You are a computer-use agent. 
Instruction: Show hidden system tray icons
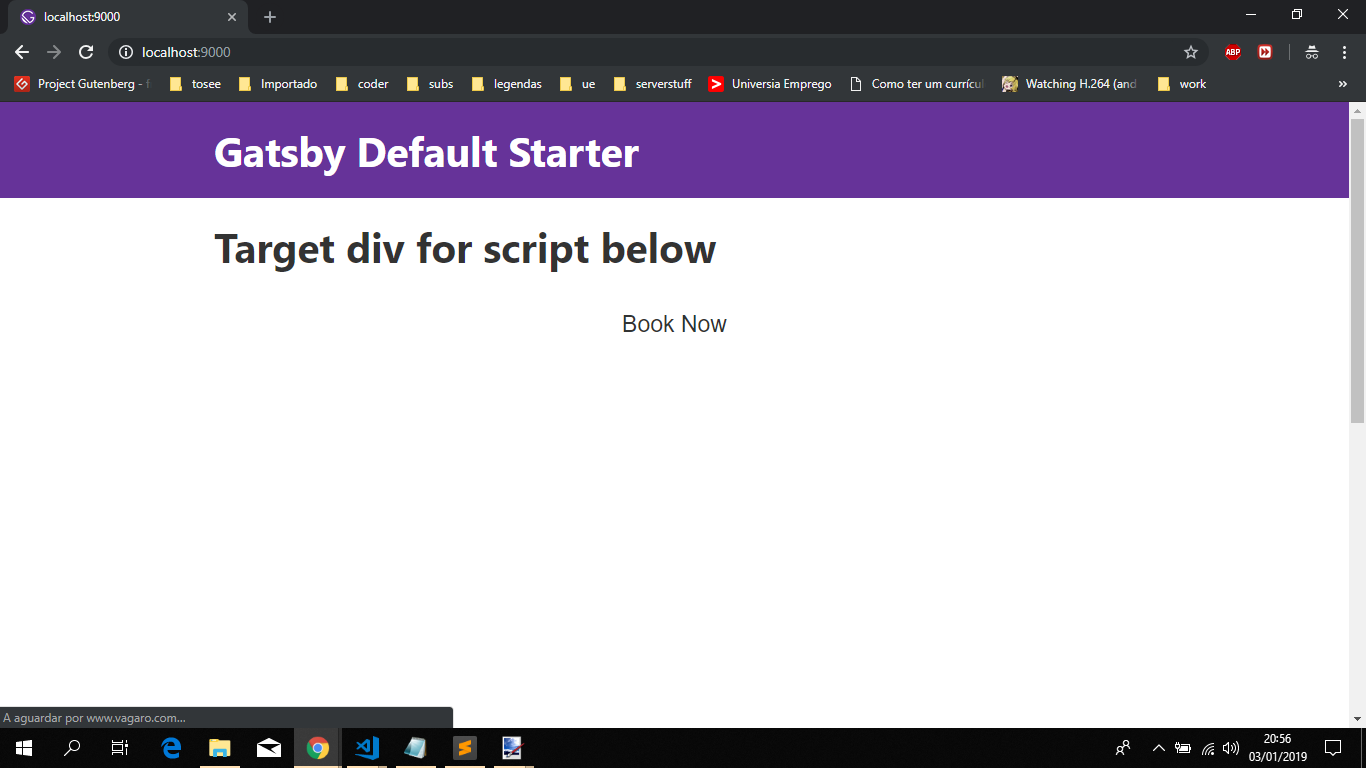pyautogui.click(x=1159, y=748)
